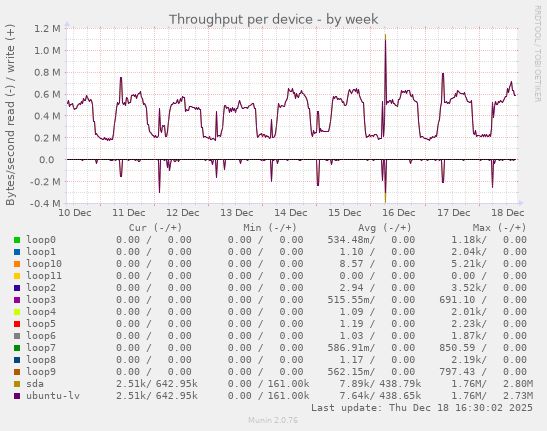This screenshot has width=547, height=431.
Task: Click the loop9 brown legend swatch
Action: (17, 372)
